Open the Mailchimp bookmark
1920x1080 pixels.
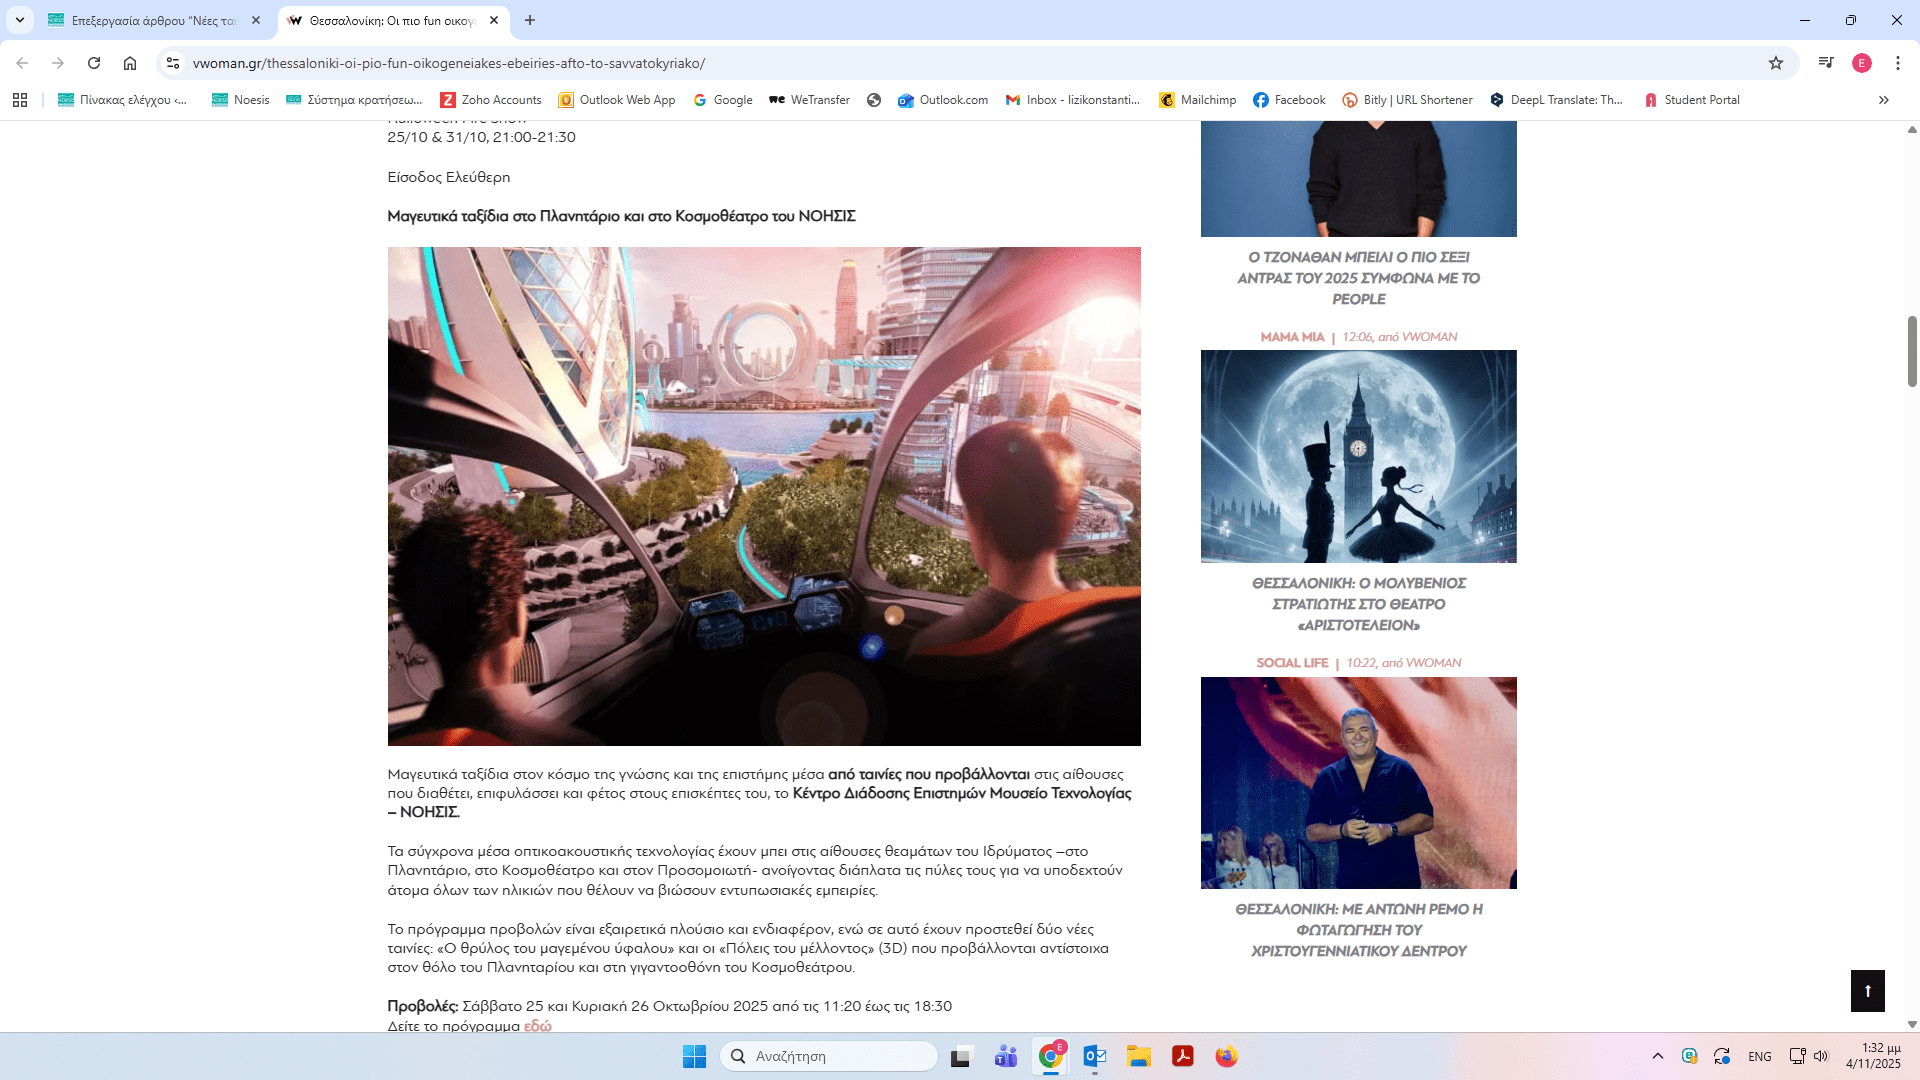click(x=1198, y=100)
